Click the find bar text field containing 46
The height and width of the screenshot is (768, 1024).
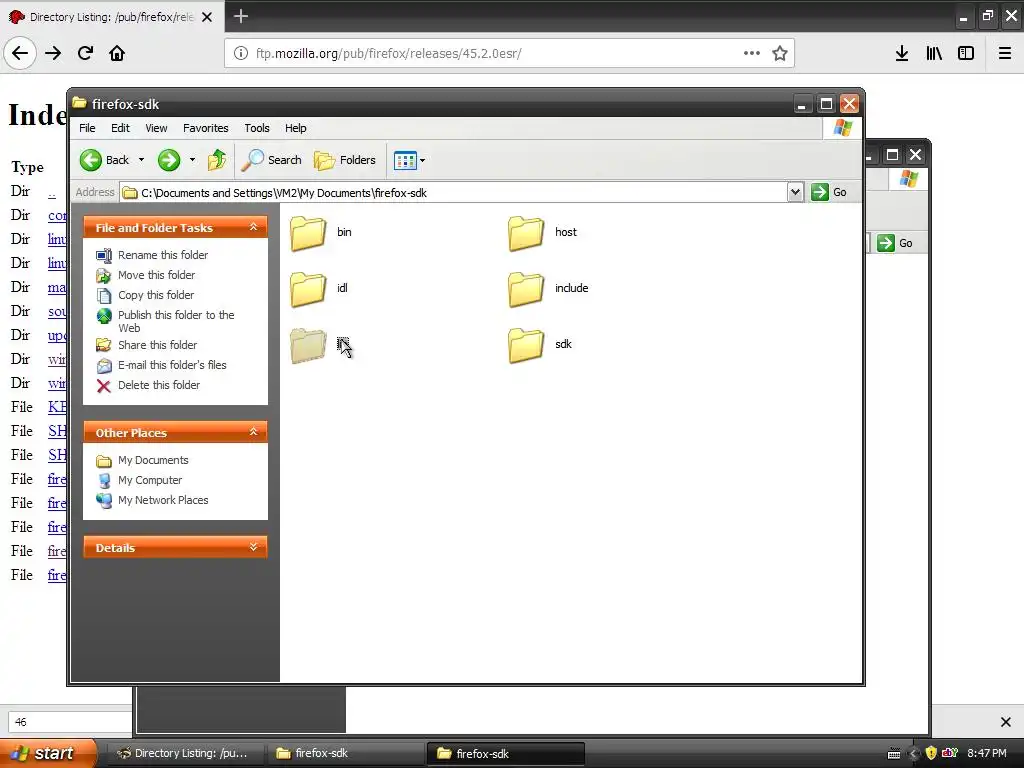pos(70,722)
